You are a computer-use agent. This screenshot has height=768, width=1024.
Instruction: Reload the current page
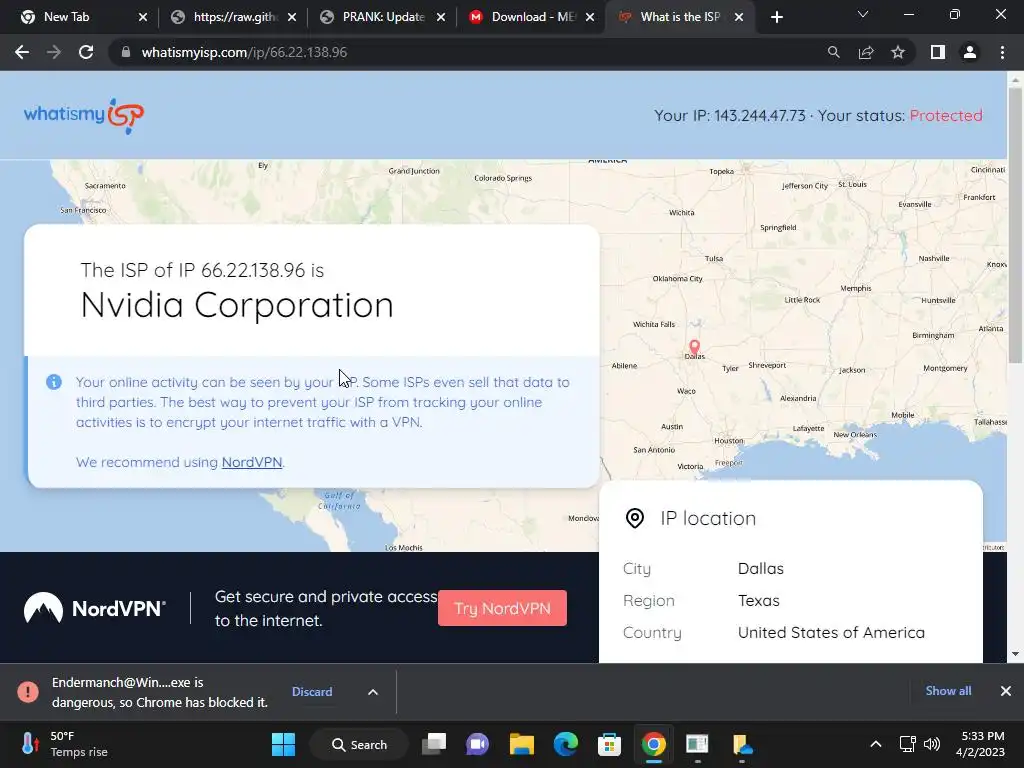[86, 52]
